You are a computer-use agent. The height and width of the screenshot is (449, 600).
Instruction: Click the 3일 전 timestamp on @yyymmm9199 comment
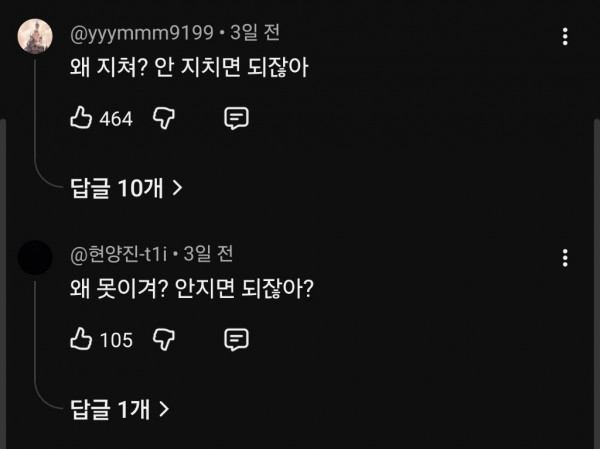tap(255, 33)
